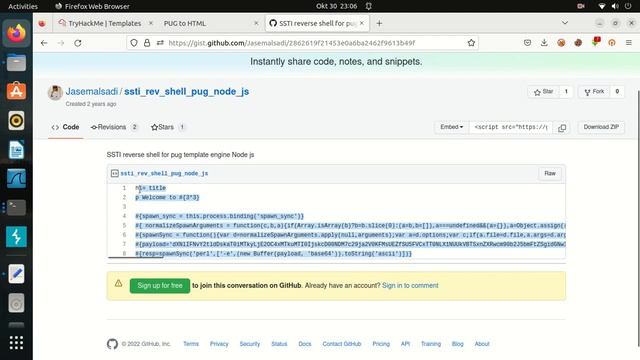
Task: Follow the Sign in to comment link
Action: click(410, 286)
